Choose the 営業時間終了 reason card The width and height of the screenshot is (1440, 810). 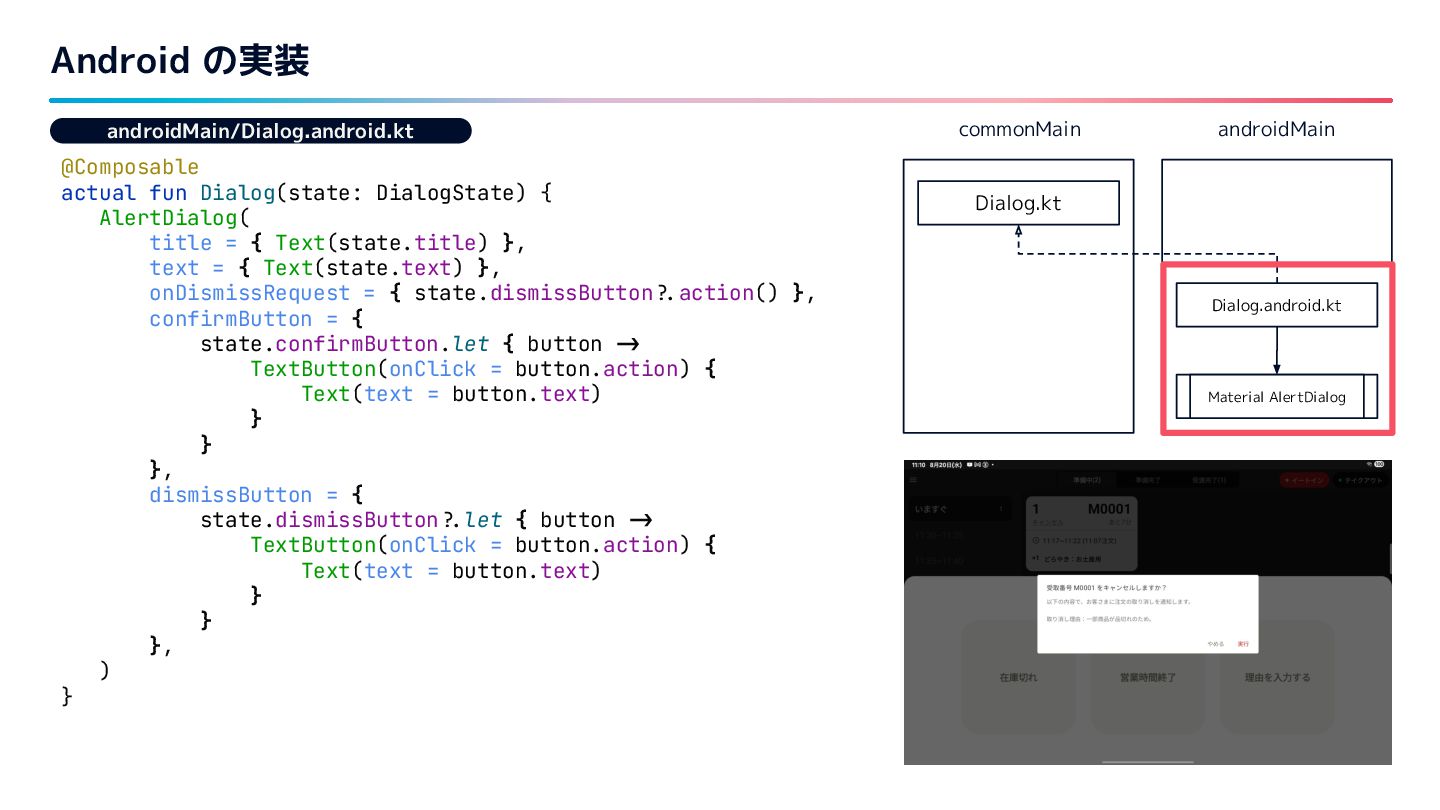click(1148, 677)
